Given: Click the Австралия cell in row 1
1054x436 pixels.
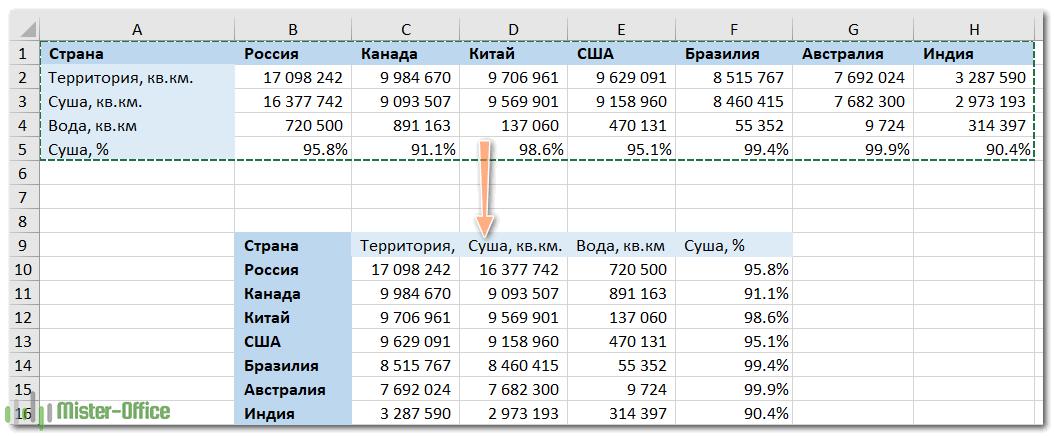Looking at the screenshot, I should point(853,54).
